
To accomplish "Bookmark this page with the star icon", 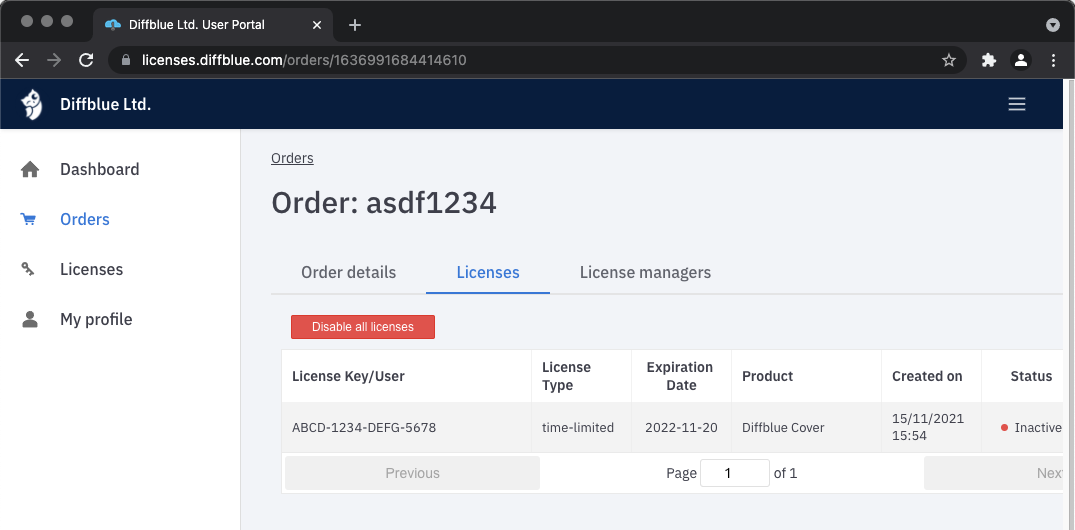I will [949, 60].
